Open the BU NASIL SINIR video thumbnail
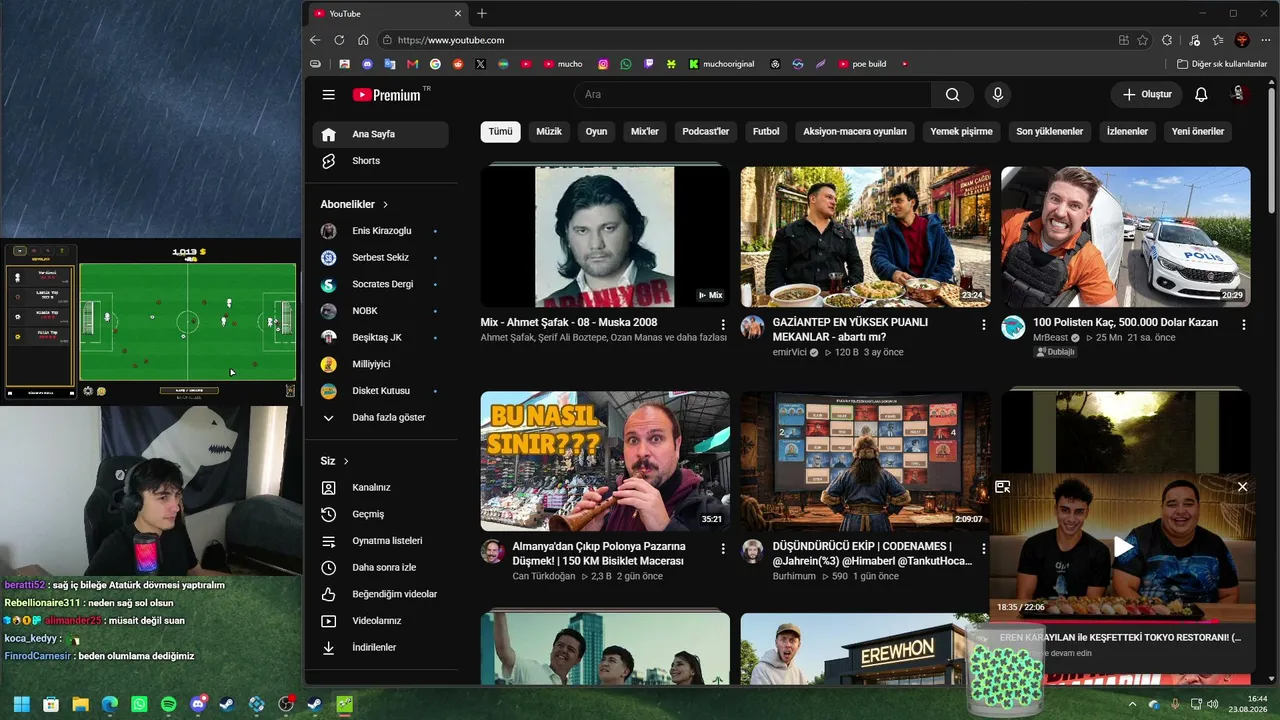This screenshot has width=1280, height=720. [605, 461]
